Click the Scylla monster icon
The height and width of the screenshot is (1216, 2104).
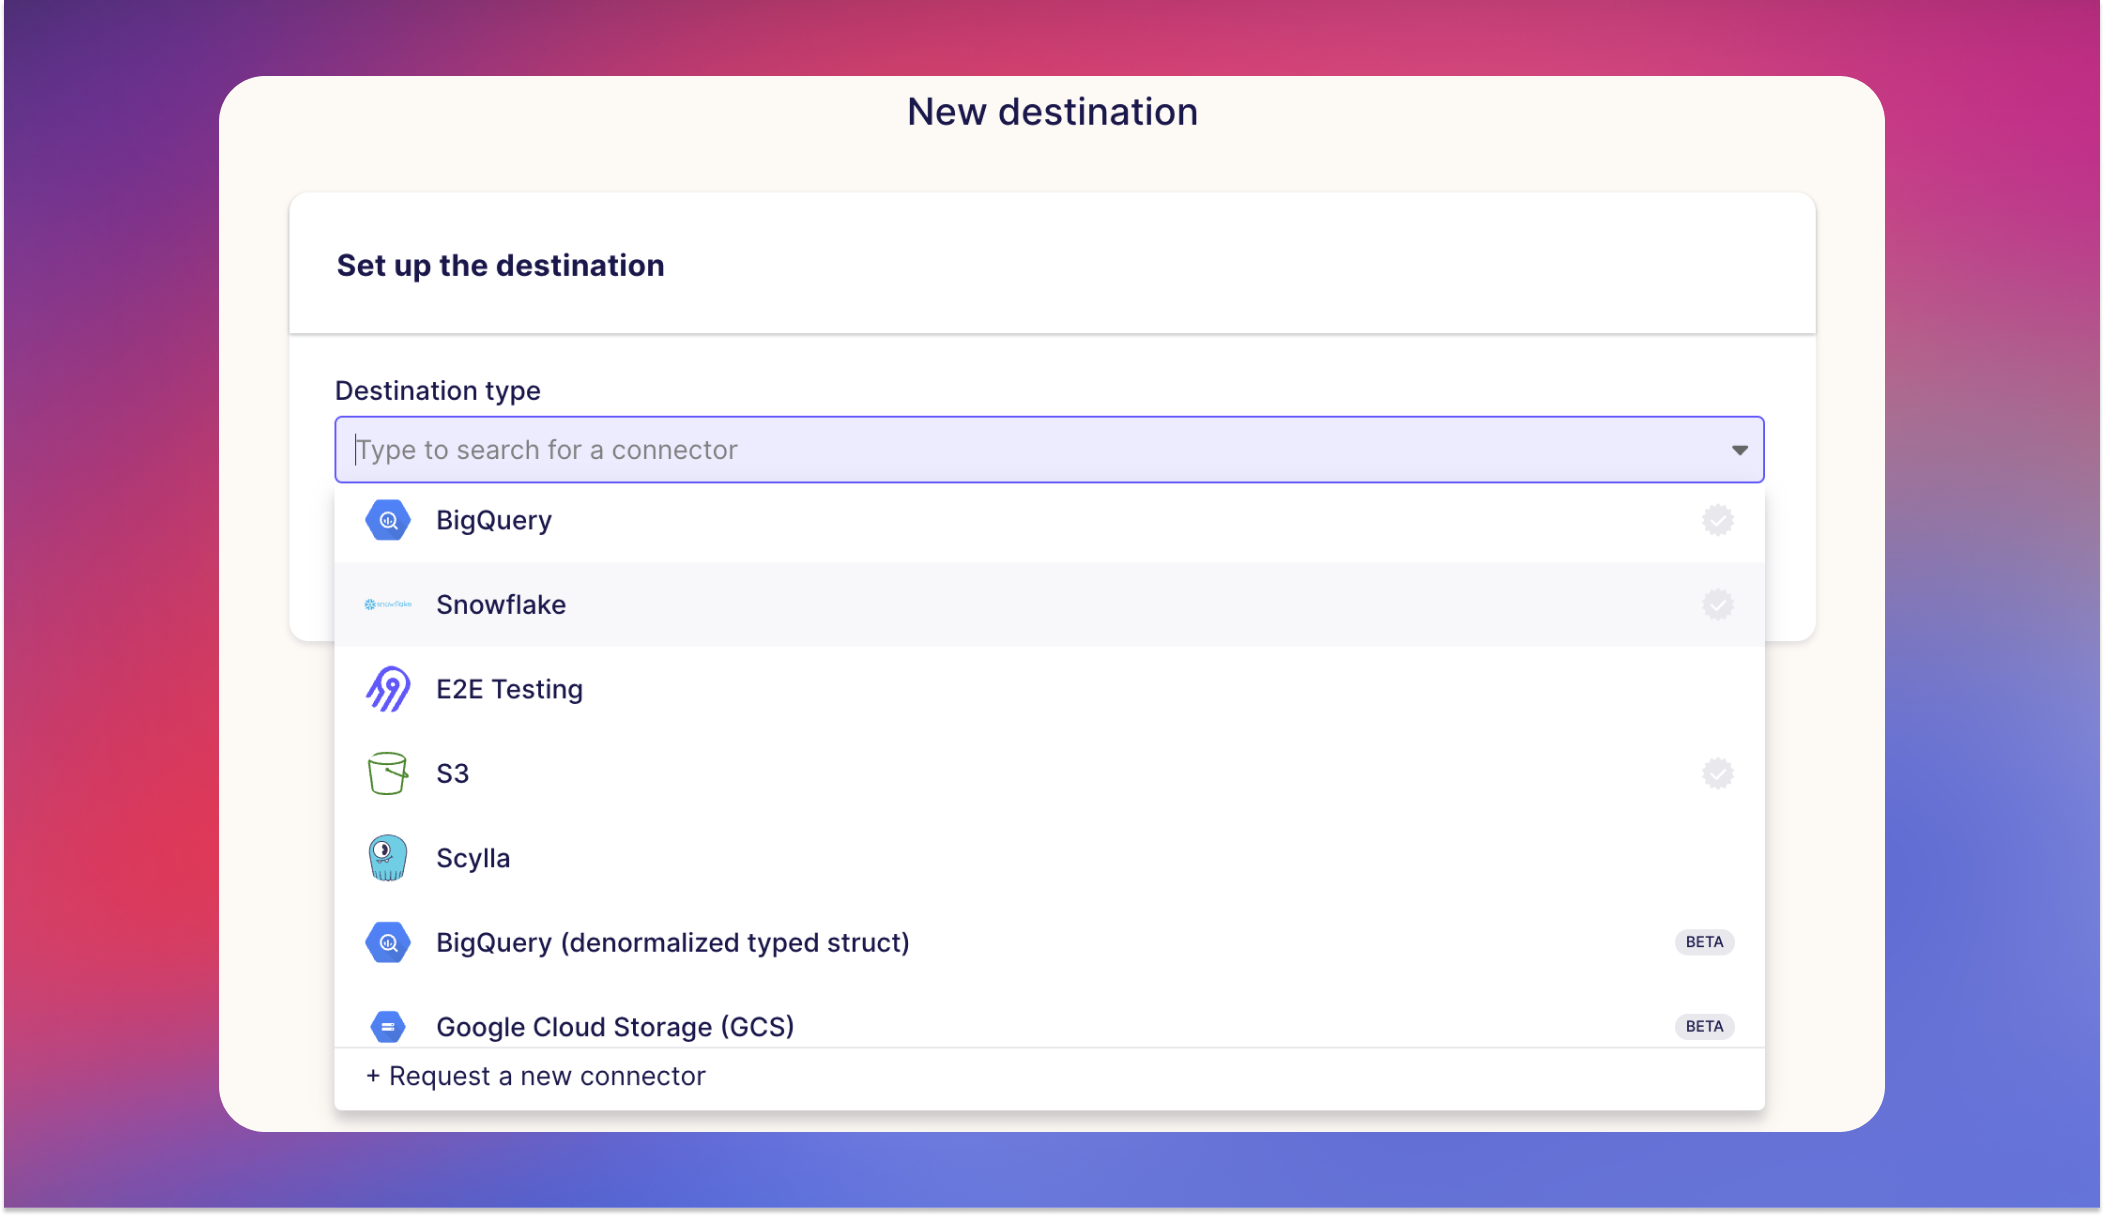[x=388, y=858]
